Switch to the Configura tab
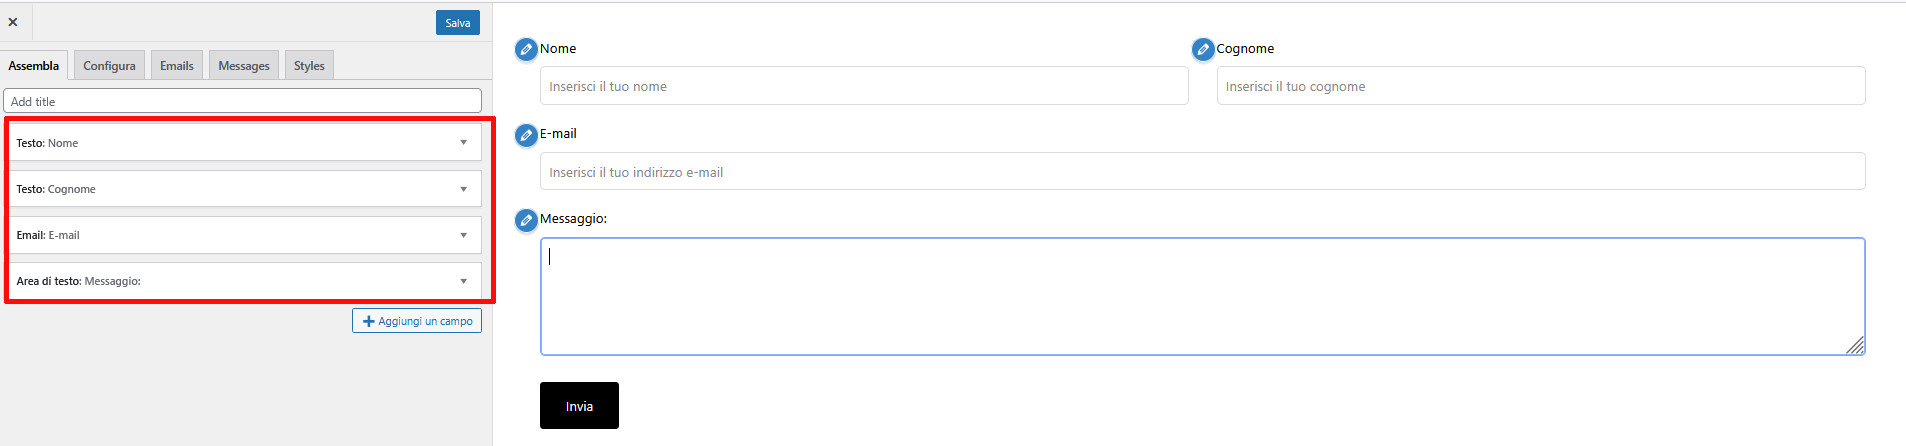1906x446 pixels. 109,65
